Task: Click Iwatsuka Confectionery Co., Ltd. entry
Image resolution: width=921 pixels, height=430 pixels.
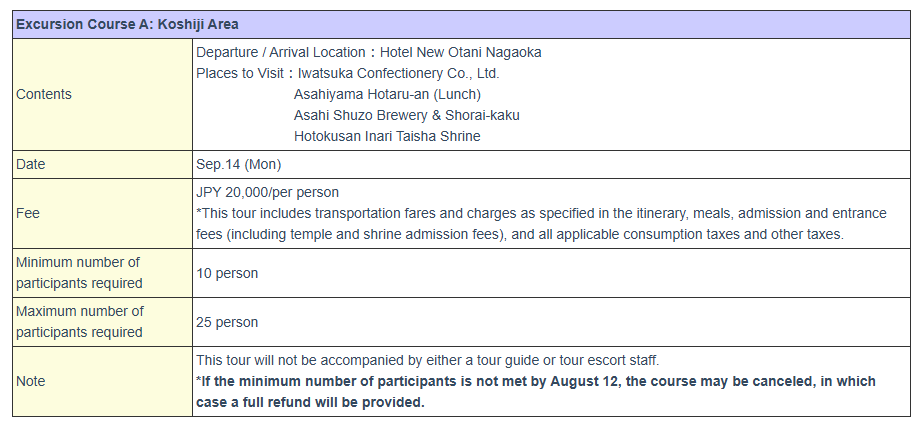Action: (x=398, y=73)
